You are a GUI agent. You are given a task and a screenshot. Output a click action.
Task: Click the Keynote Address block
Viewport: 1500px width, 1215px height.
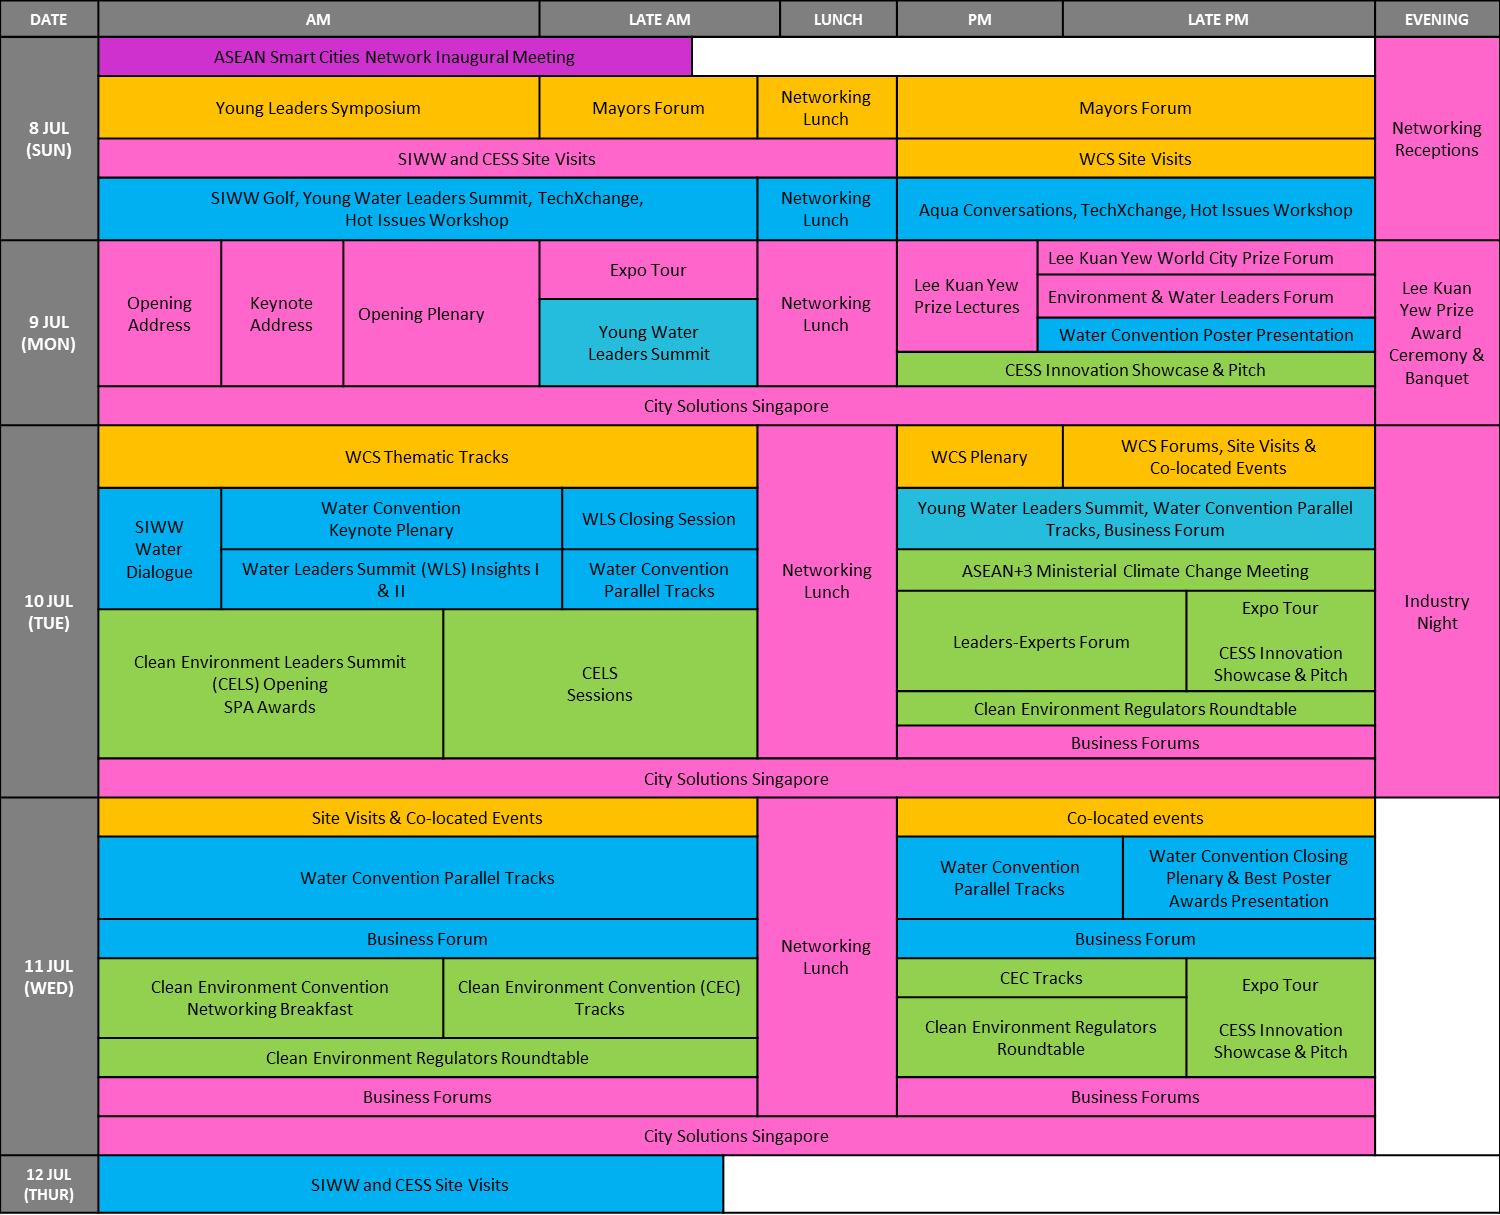pos(281,314)
